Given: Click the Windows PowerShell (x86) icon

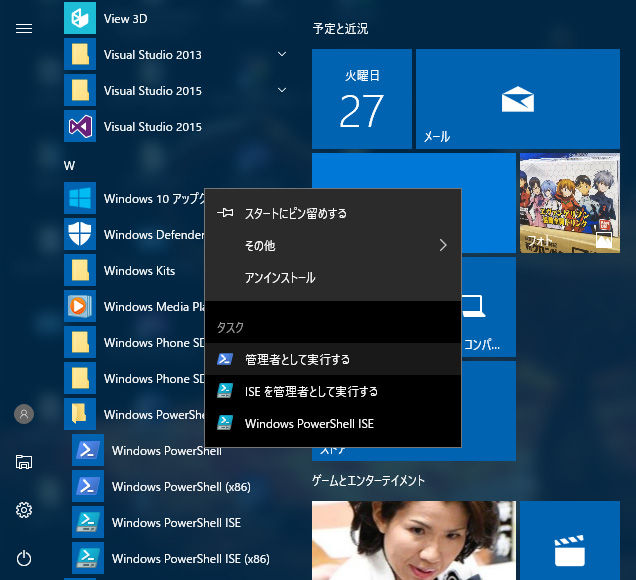Looking at the screenshot, I should [88, 486].
